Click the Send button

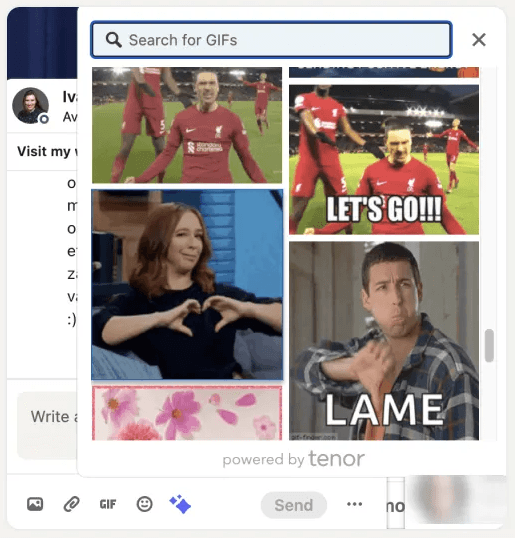294,505
